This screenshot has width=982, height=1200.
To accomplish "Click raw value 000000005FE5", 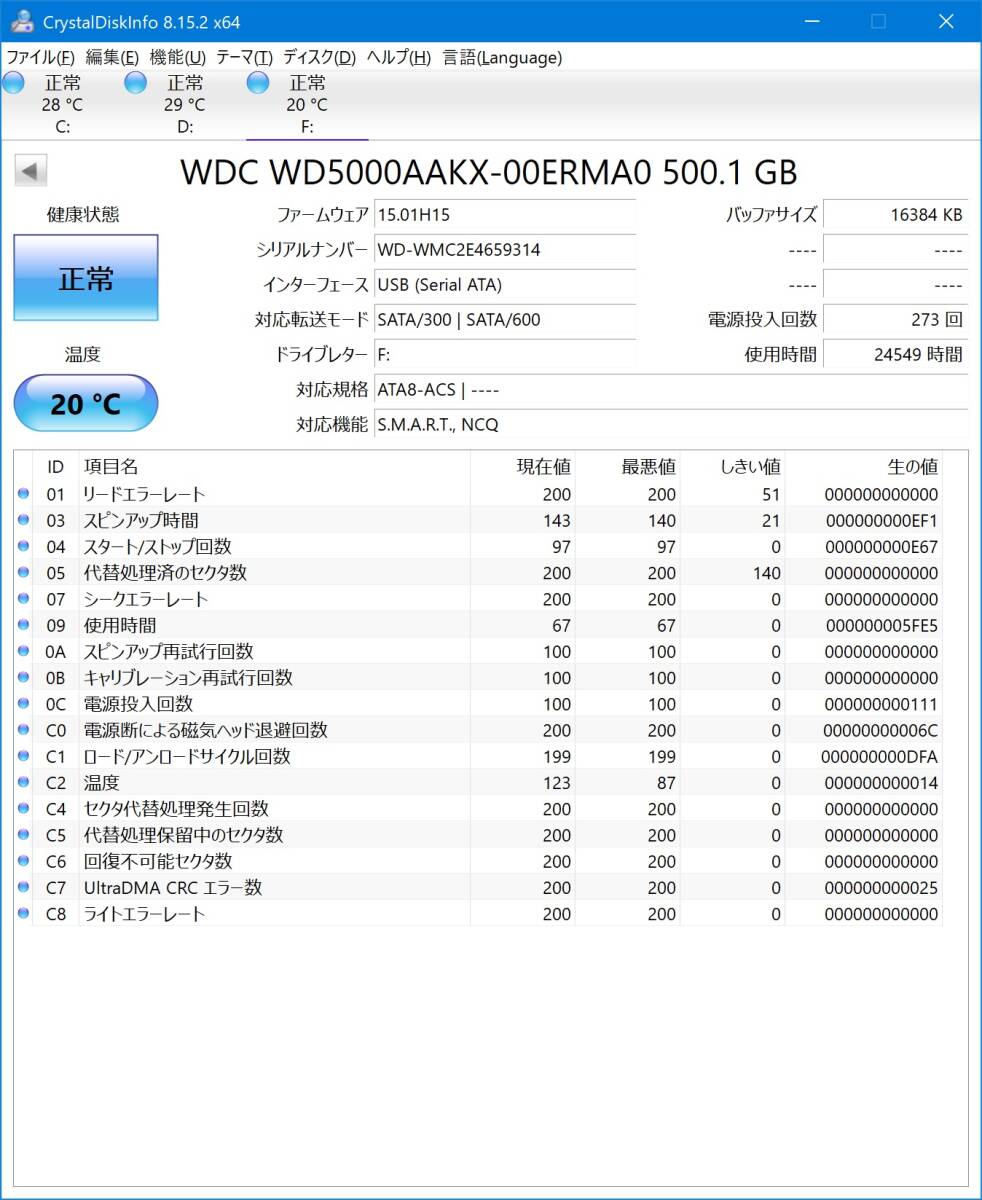I will 881,626.
